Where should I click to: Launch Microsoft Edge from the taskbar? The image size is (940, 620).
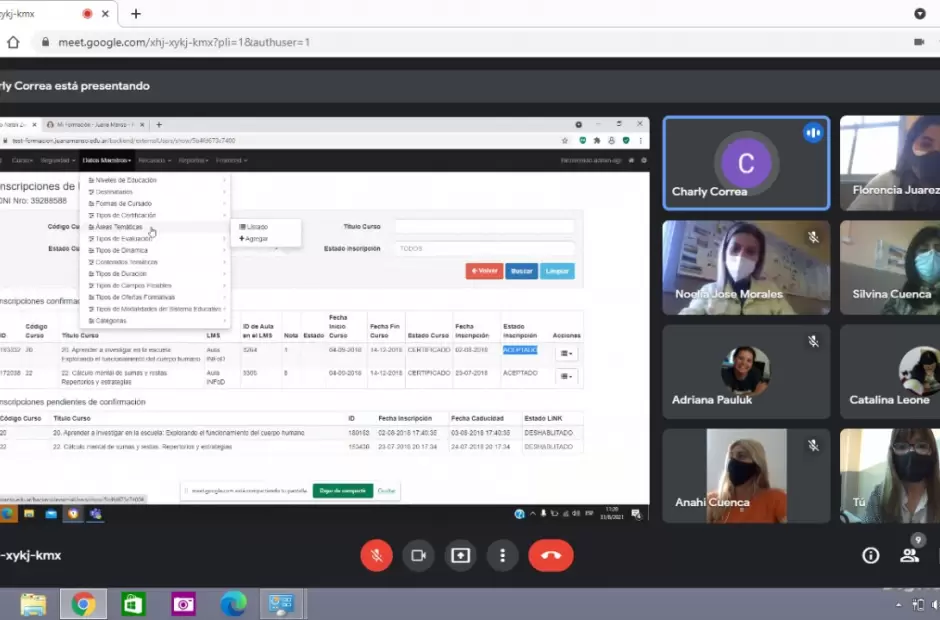(233, 604)
